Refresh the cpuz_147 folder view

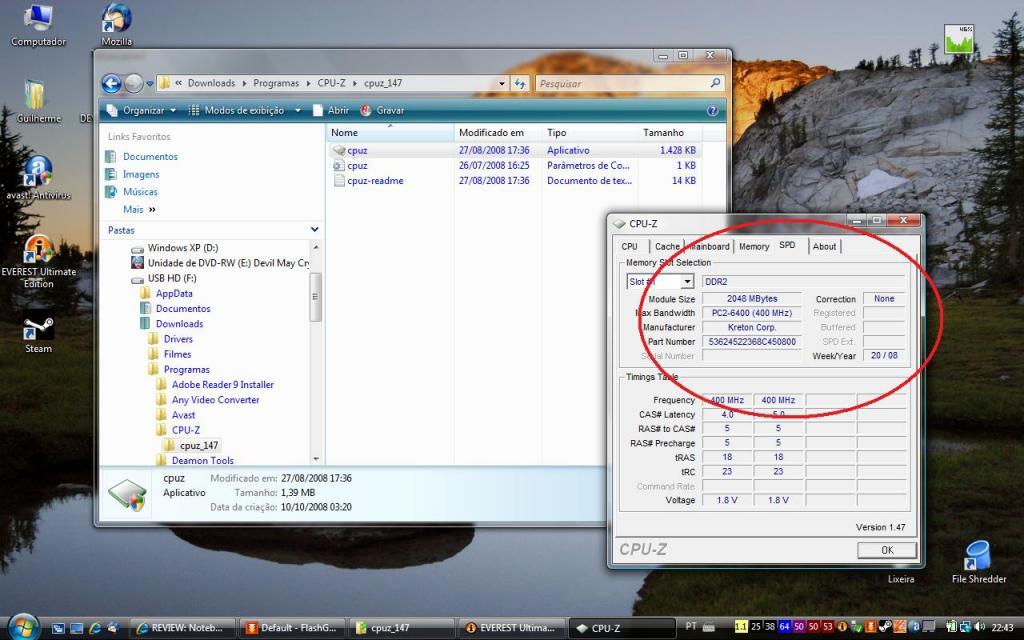(520, 83)
